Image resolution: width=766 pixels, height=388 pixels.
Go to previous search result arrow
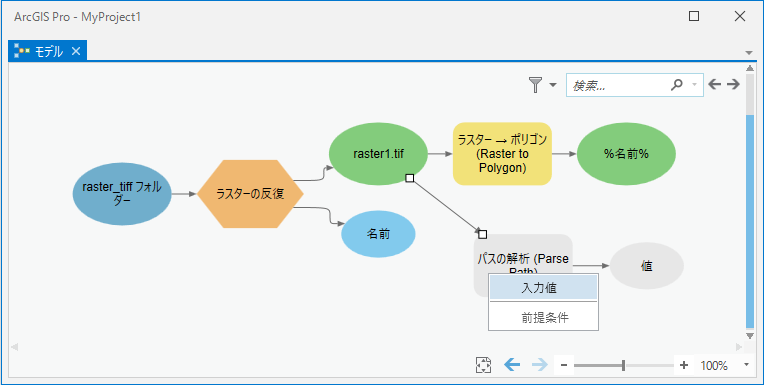(x=715, y=85)
